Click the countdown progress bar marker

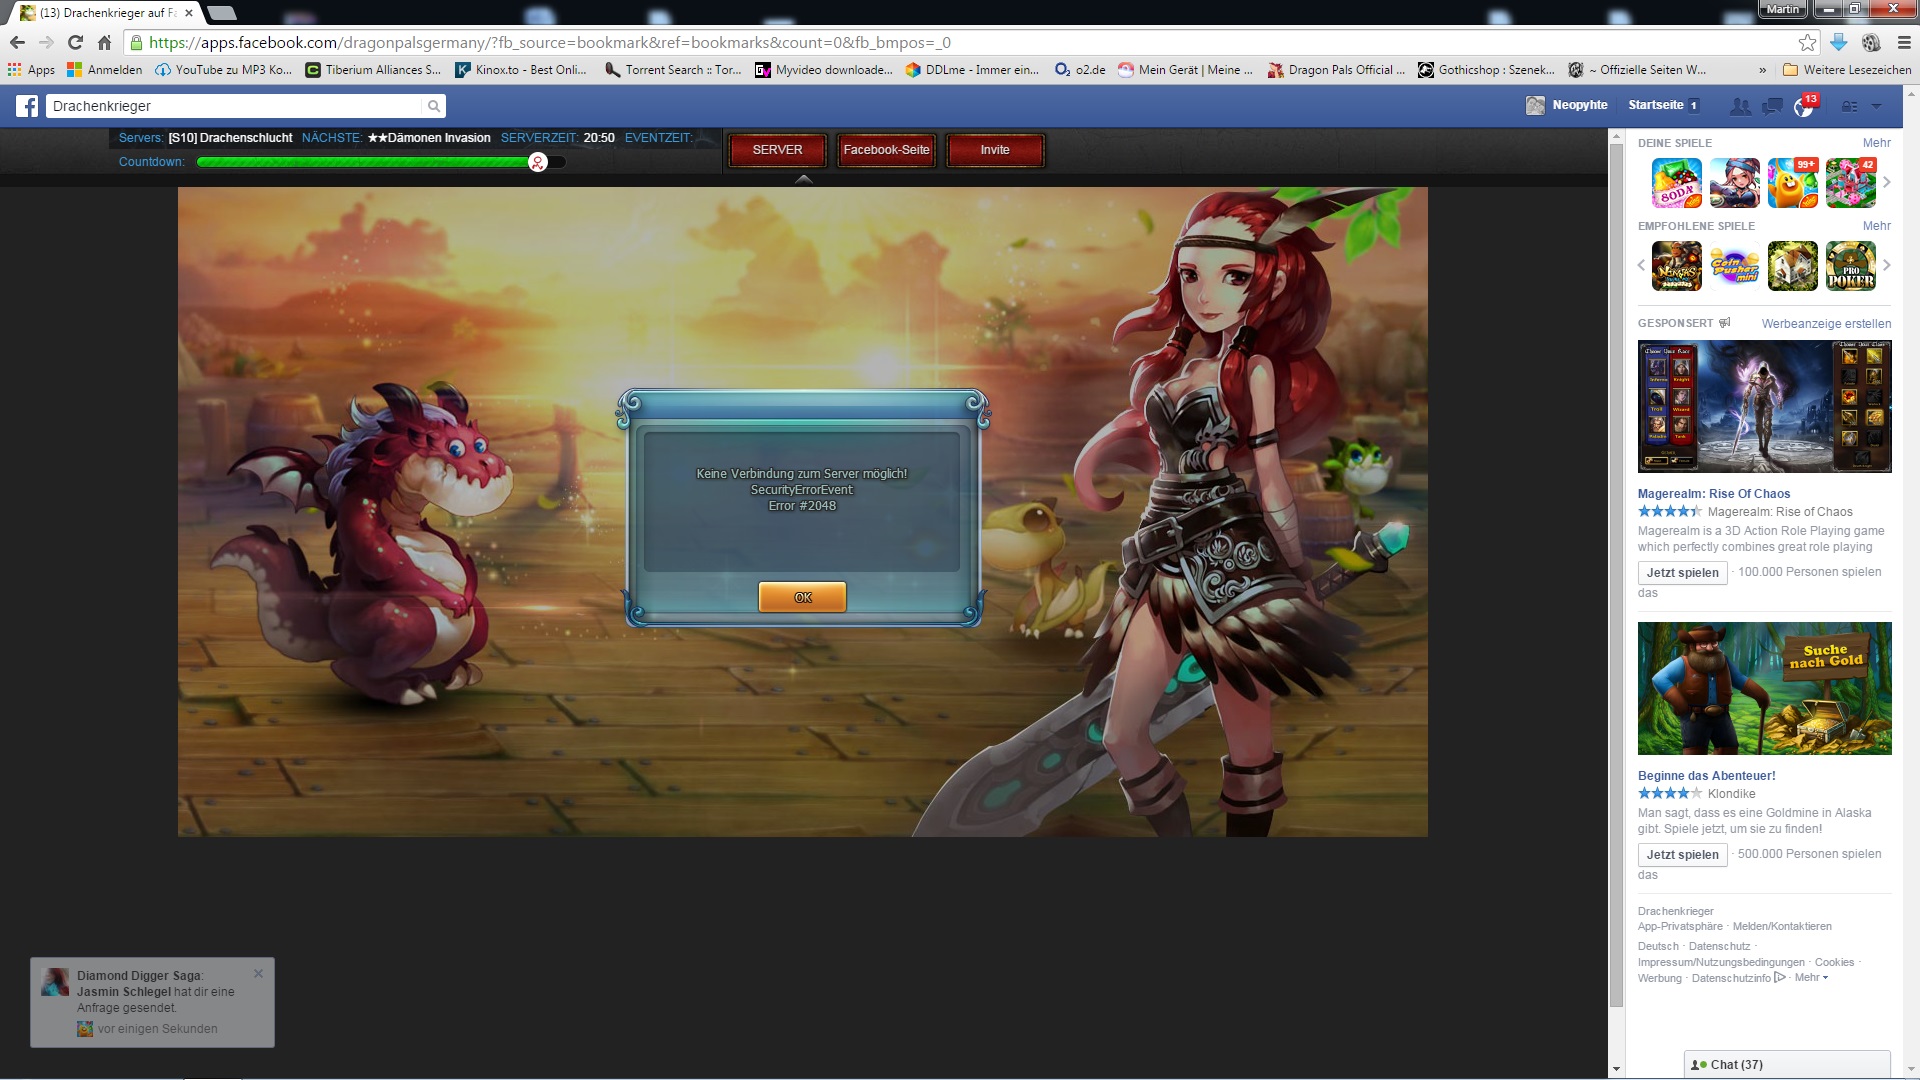538,162
